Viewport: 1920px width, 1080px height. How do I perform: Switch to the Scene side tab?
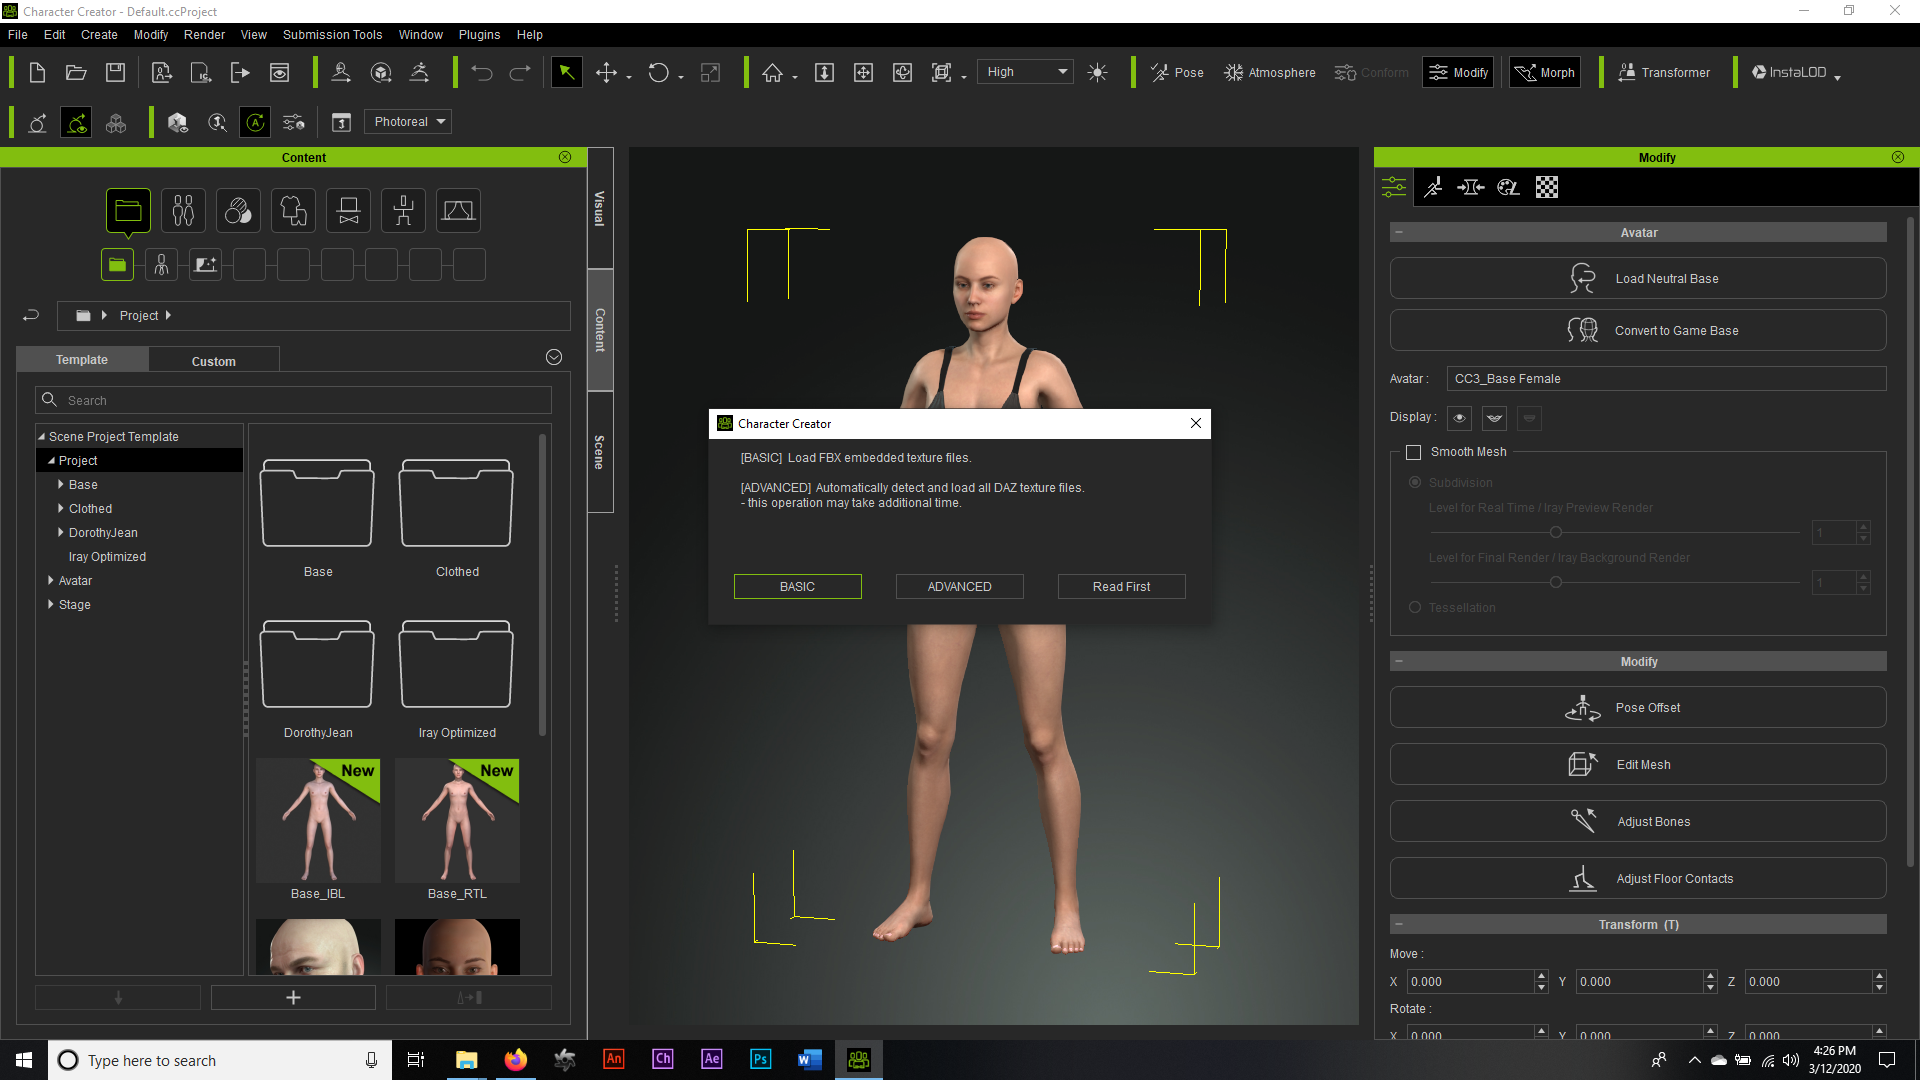[x=600, y=452]
